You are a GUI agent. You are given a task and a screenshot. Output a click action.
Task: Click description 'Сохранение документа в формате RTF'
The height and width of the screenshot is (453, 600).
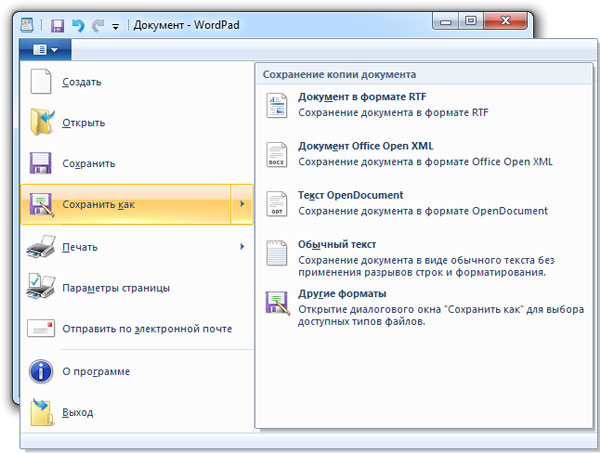(393, 113)
